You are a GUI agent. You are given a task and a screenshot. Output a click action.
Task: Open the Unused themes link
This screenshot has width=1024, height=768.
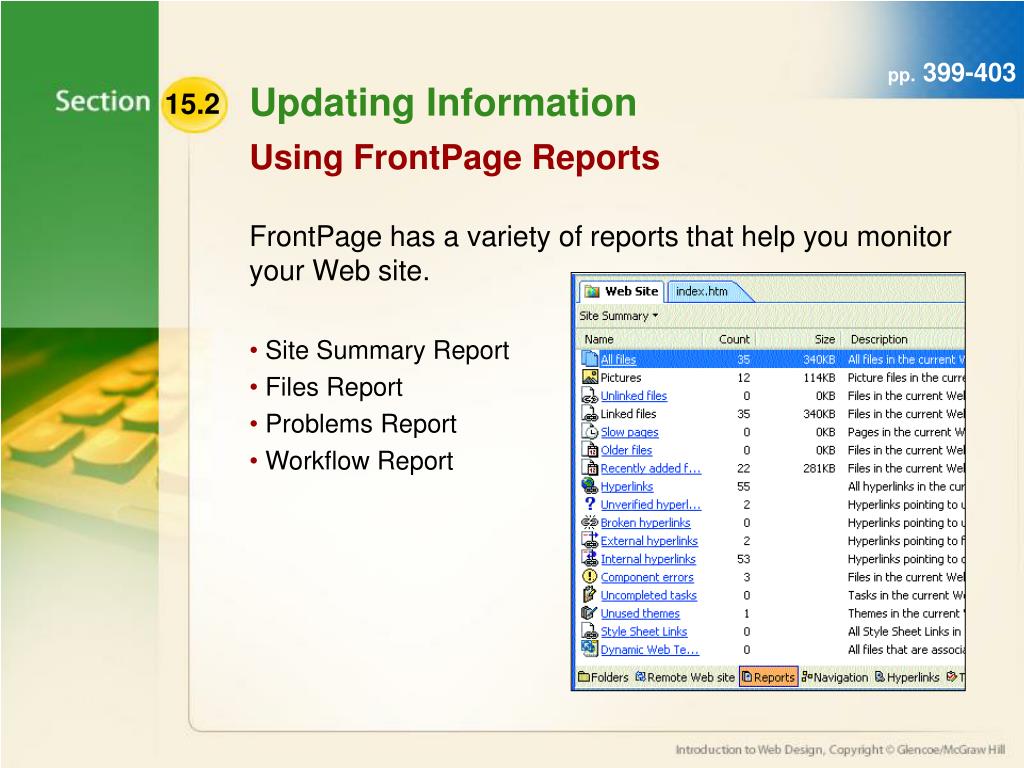640,613
